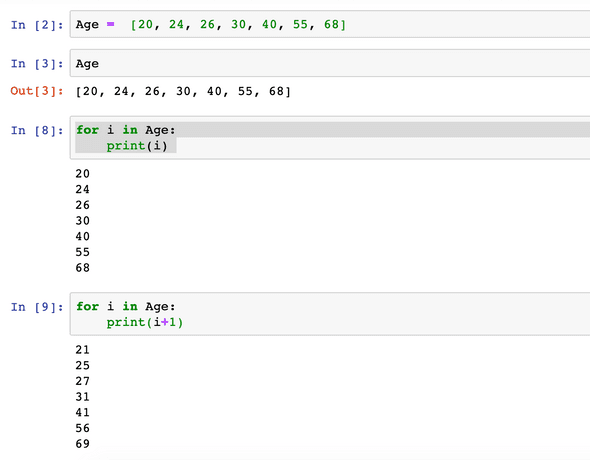Image resolution: width=590 pixels, height=460 pixels.
Task: Click the Out[3] output prompt
Action: pyautogui.click(x=37, y=91)
